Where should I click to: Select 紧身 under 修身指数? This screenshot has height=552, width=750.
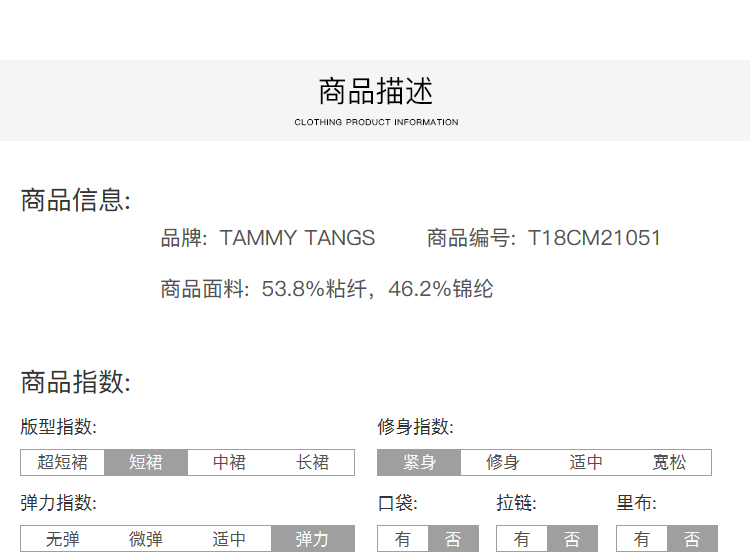419,462
